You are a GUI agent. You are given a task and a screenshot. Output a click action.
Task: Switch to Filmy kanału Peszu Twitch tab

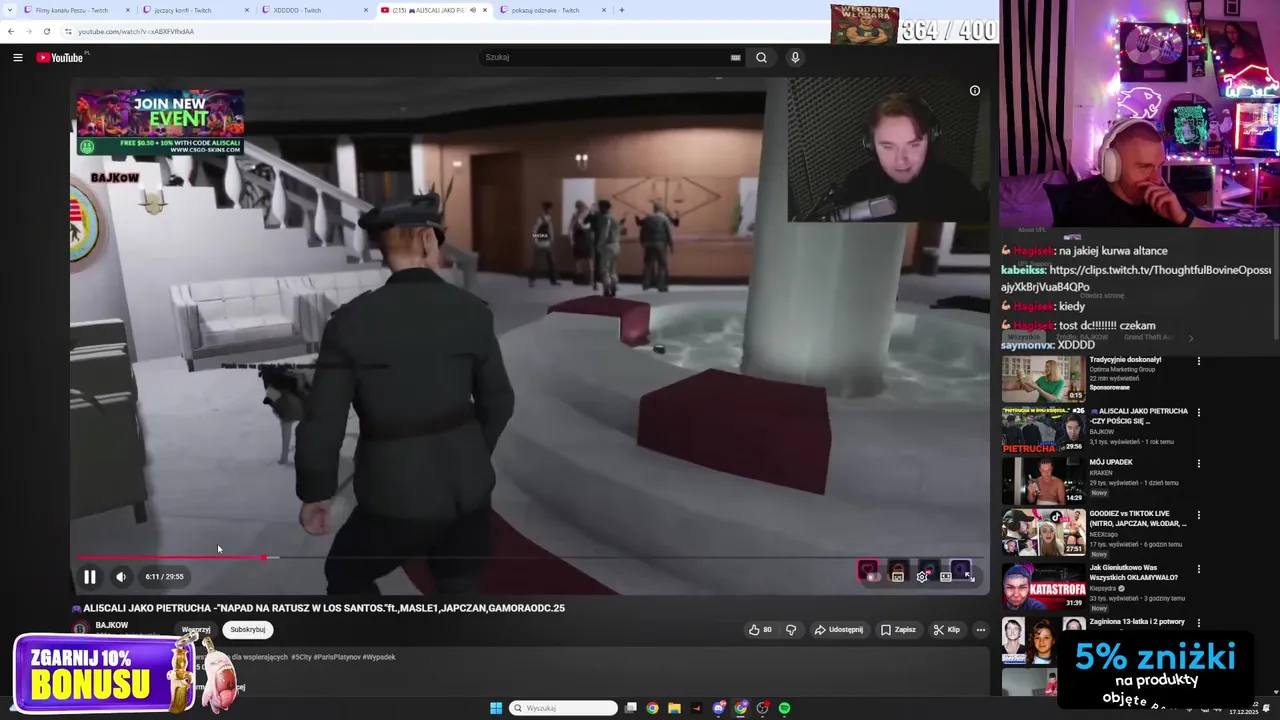[x=72, y=10]
